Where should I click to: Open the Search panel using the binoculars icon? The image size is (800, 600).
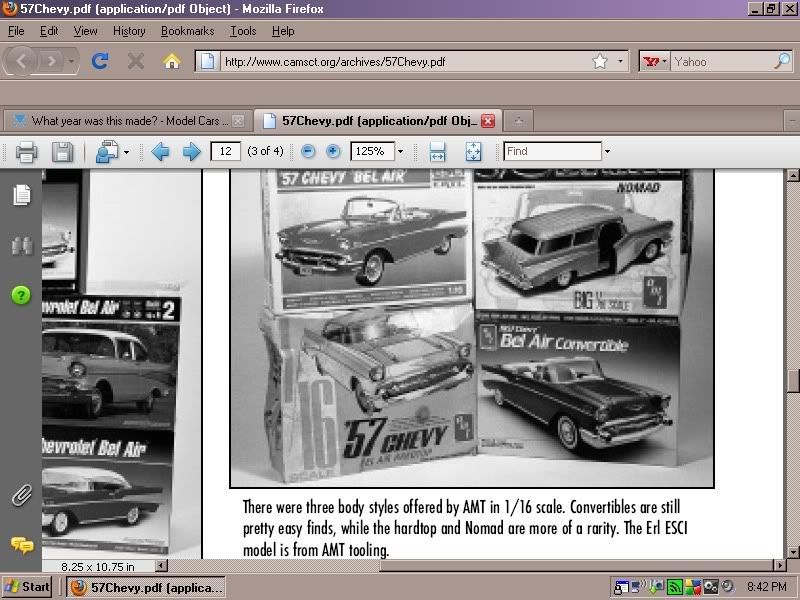pos(22,245)
